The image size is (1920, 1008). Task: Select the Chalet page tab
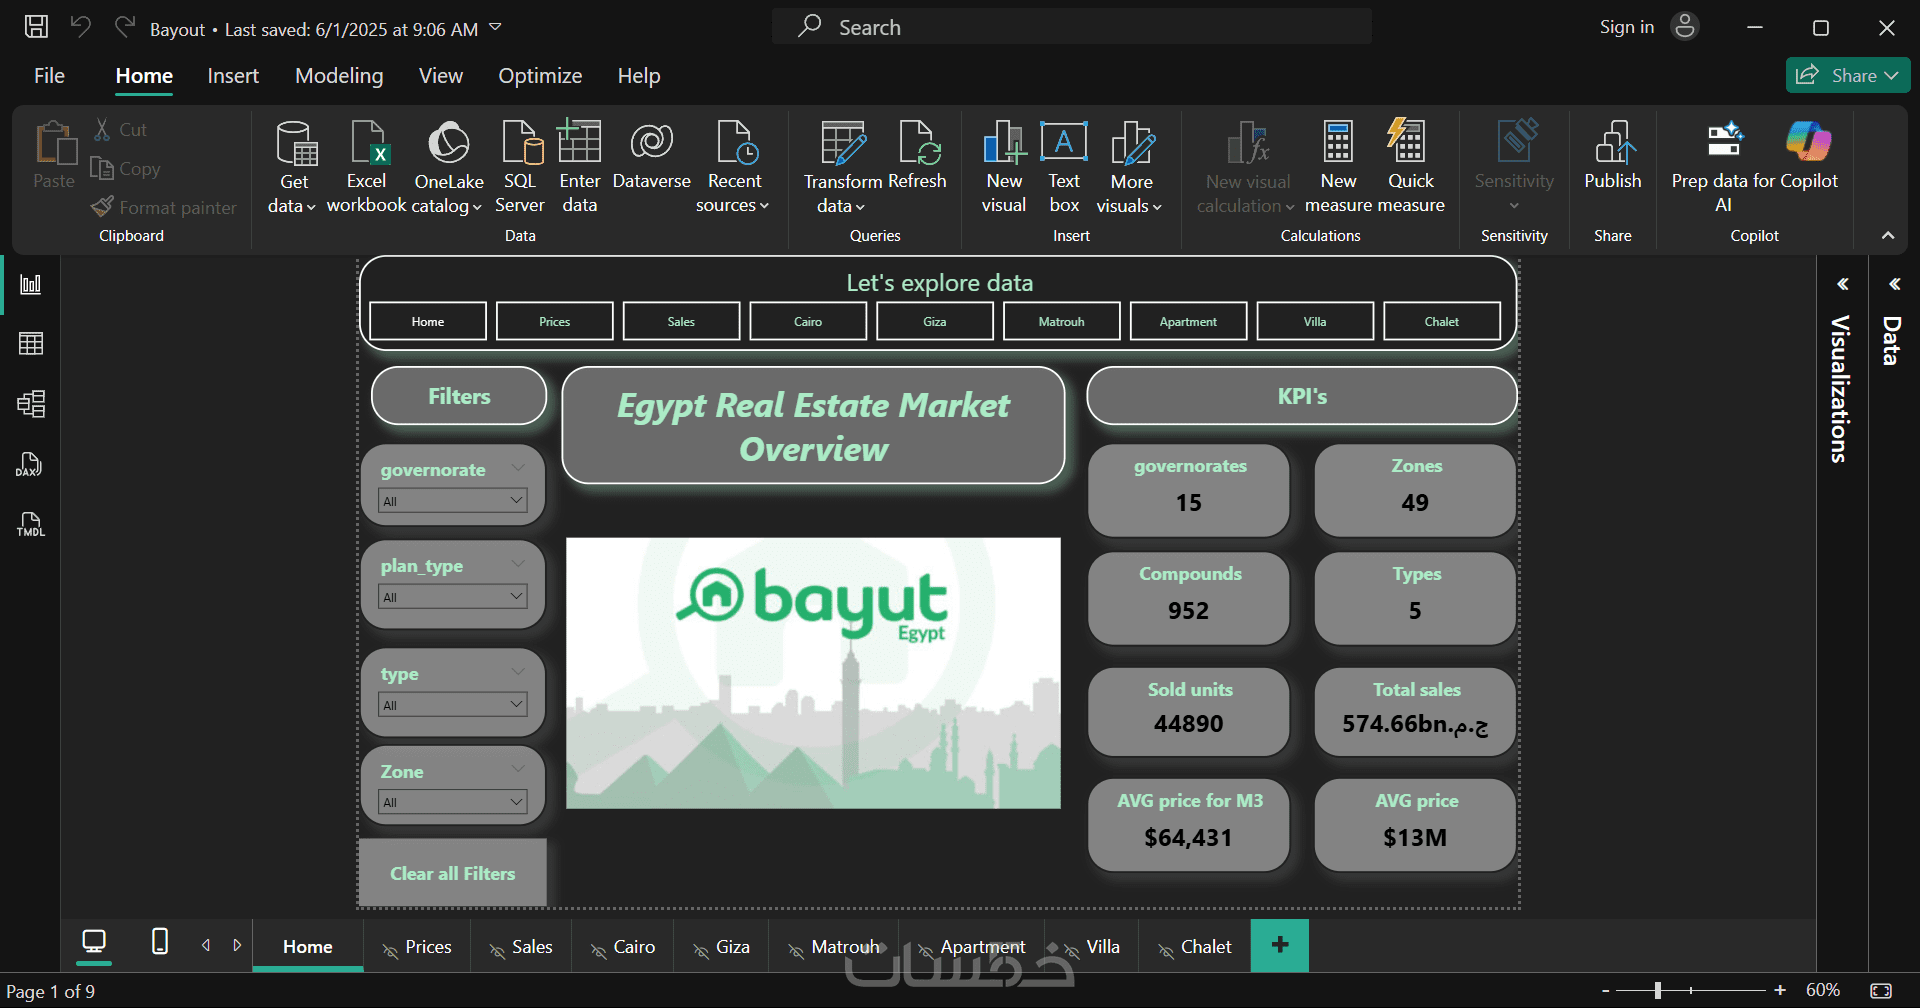point(1194,947)
